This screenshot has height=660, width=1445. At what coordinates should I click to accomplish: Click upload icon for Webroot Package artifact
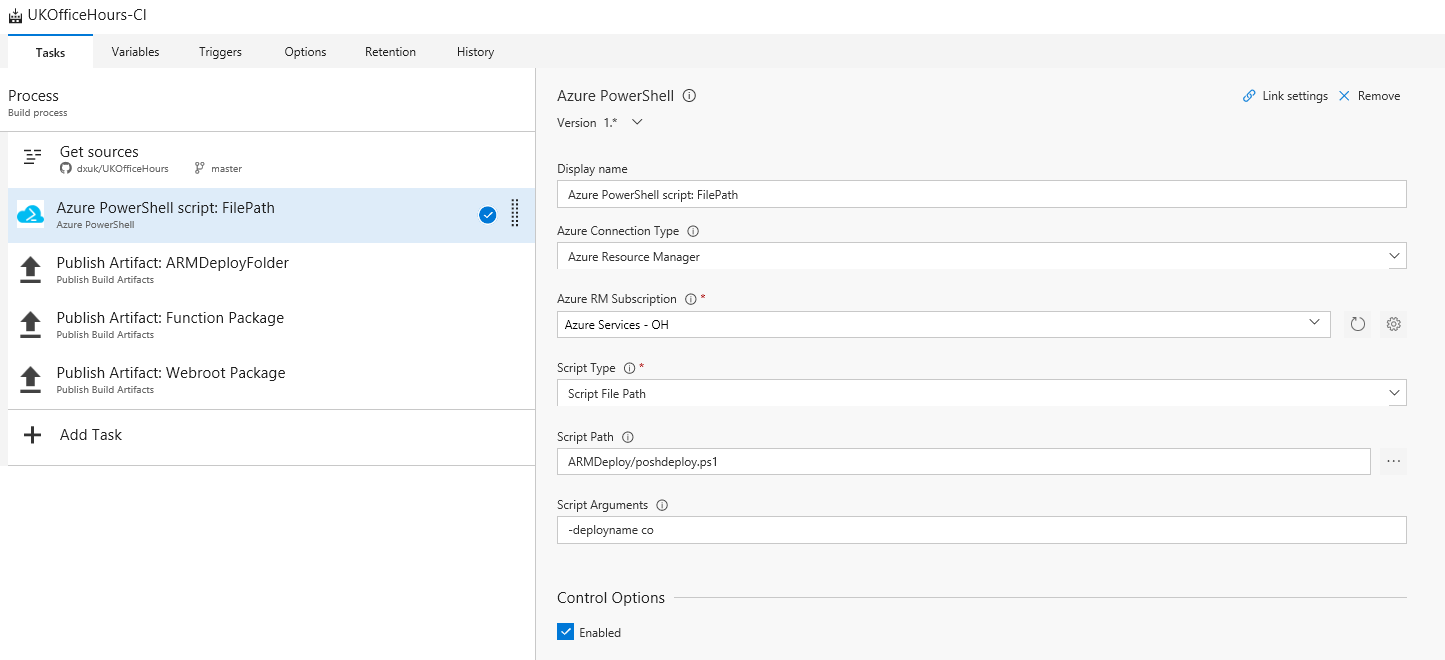pos(31,380)
